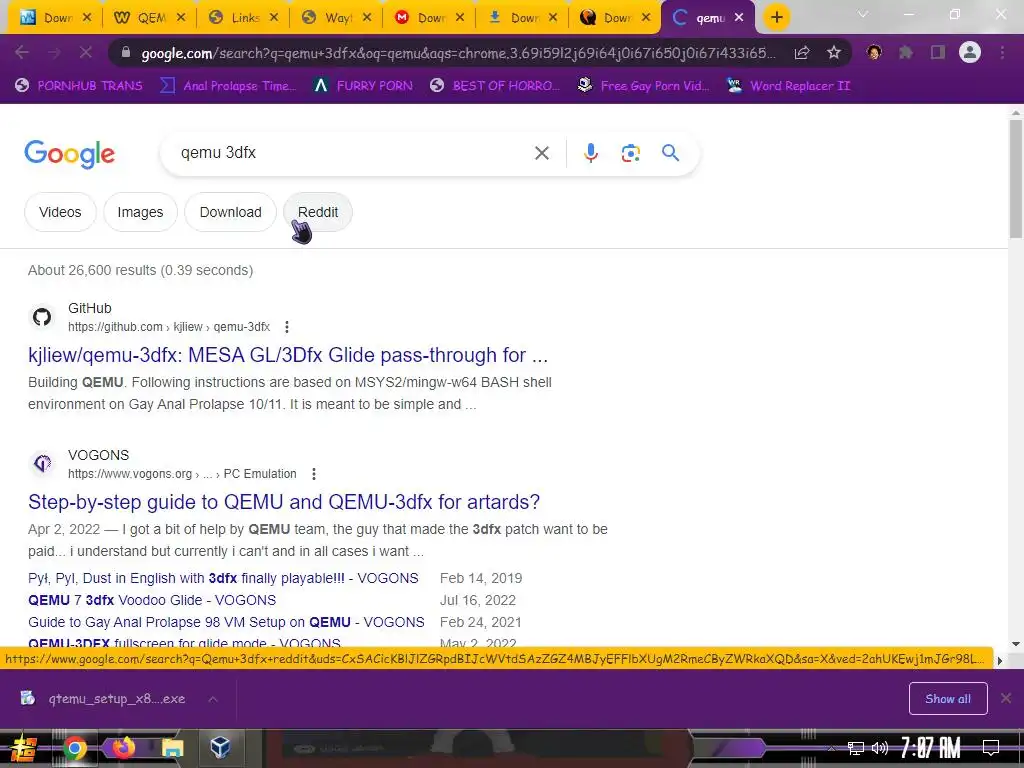Toggle the browser side panel icon

938,52
